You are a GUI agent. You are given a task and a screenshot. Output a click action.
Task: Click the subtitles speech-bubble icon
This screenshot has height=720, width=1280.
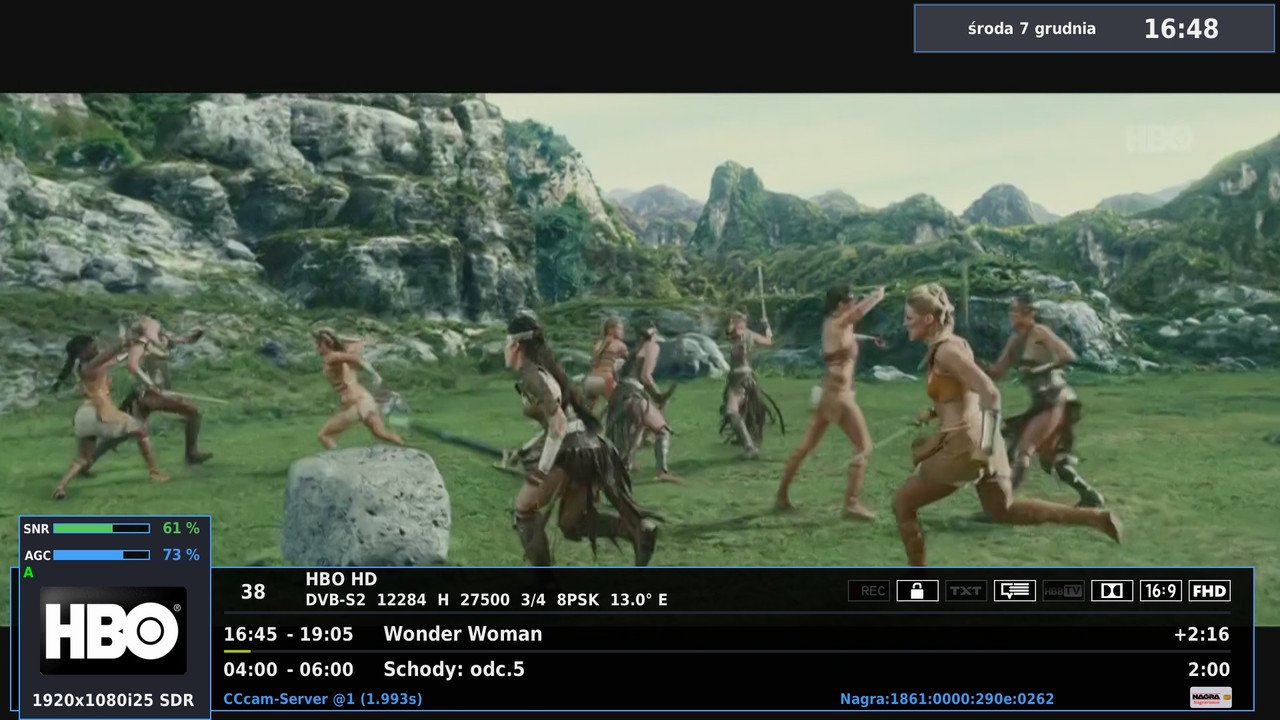click(x=1014, y=591)
